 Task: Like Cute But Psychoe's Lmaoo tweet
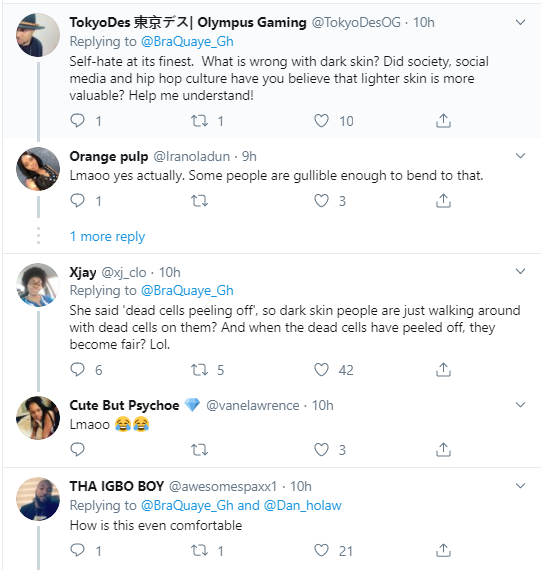point(321,450)
